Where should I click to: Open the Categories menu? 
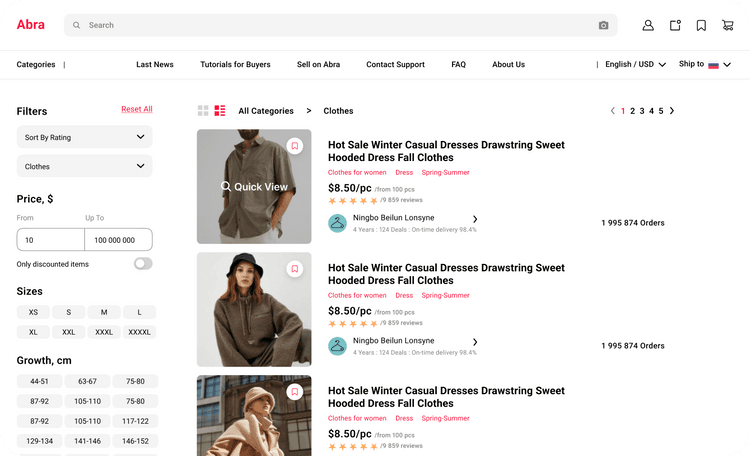coord(36,64)
